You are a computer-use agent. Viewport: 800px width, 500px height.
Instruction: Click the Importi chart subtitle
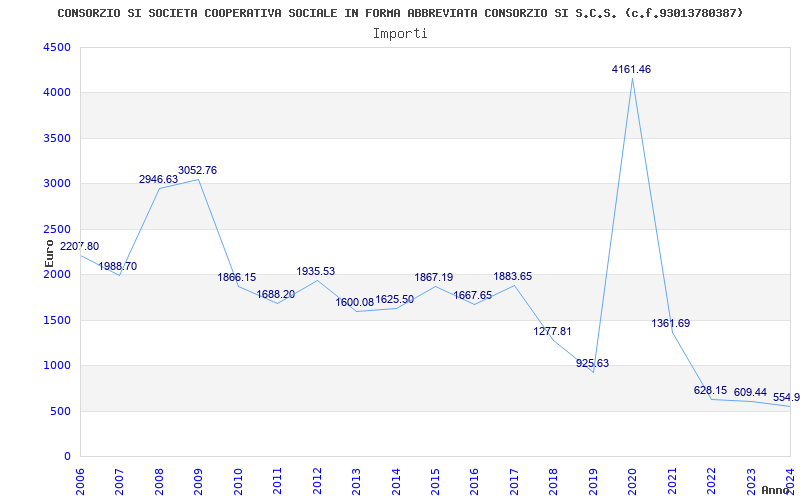[x=400, y=34]
